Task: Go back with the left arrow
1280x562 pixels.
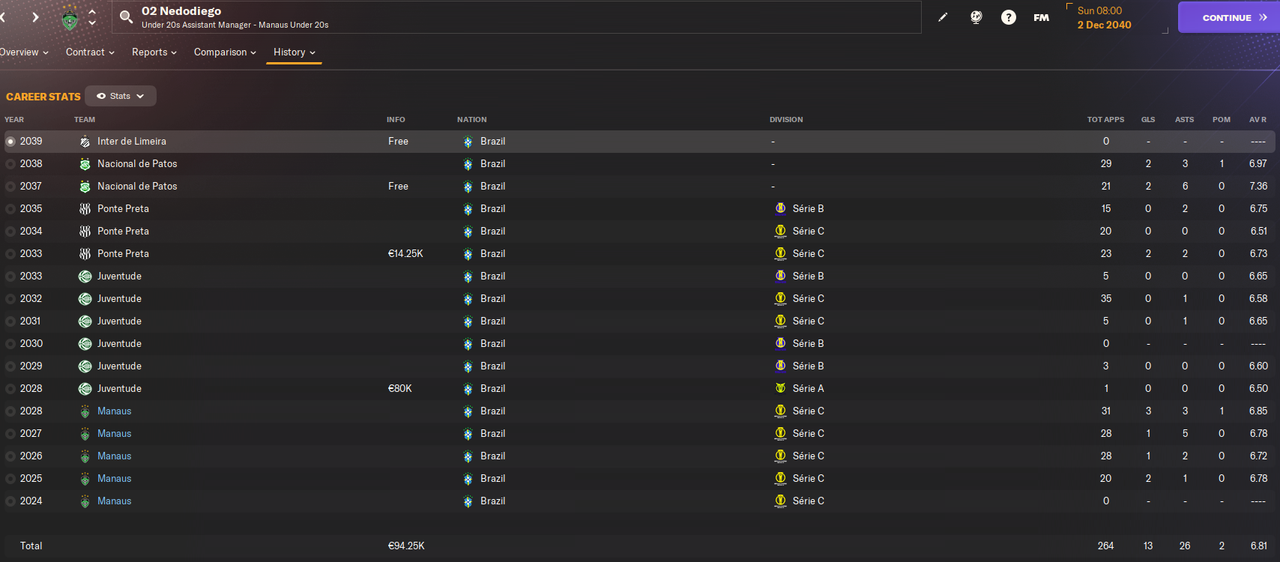Action: (3, 17)
